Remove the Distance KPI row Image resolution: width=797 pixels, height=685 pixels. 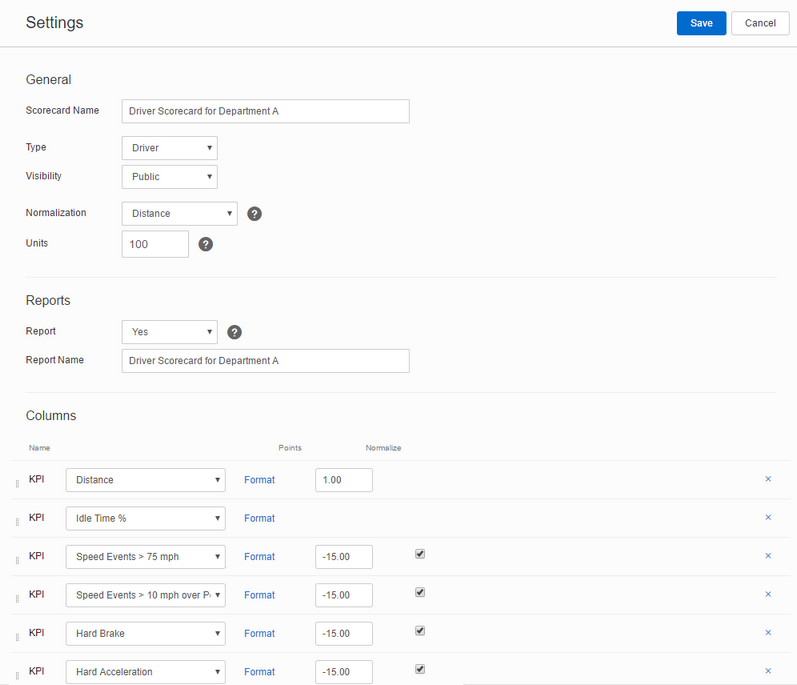pos(768,479)
